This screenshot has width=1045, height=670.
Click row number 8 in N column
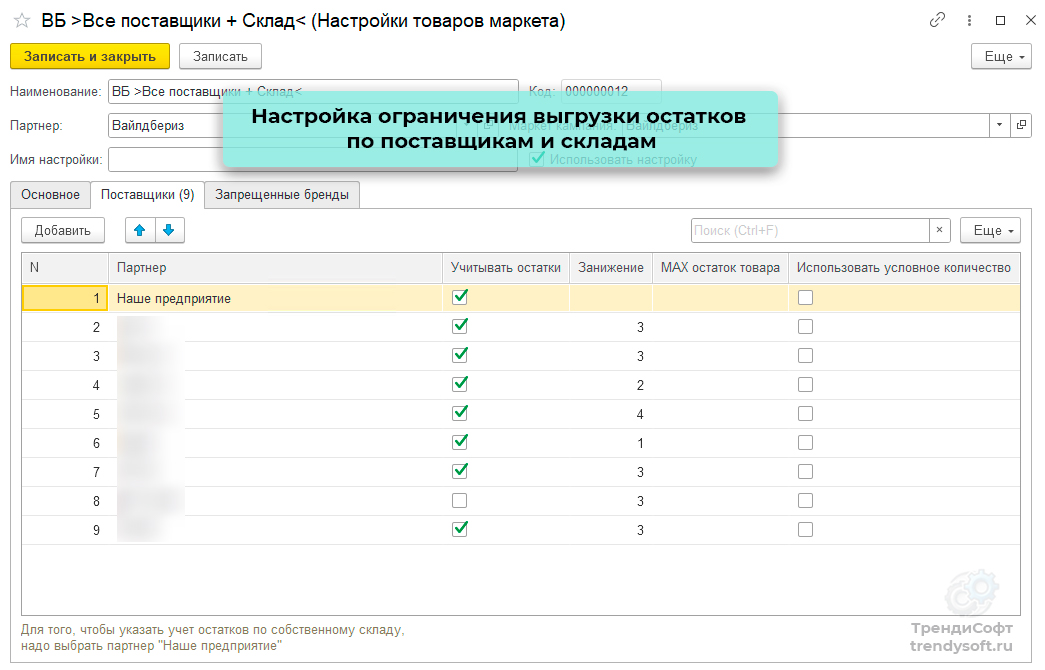(x=65, y=501)
